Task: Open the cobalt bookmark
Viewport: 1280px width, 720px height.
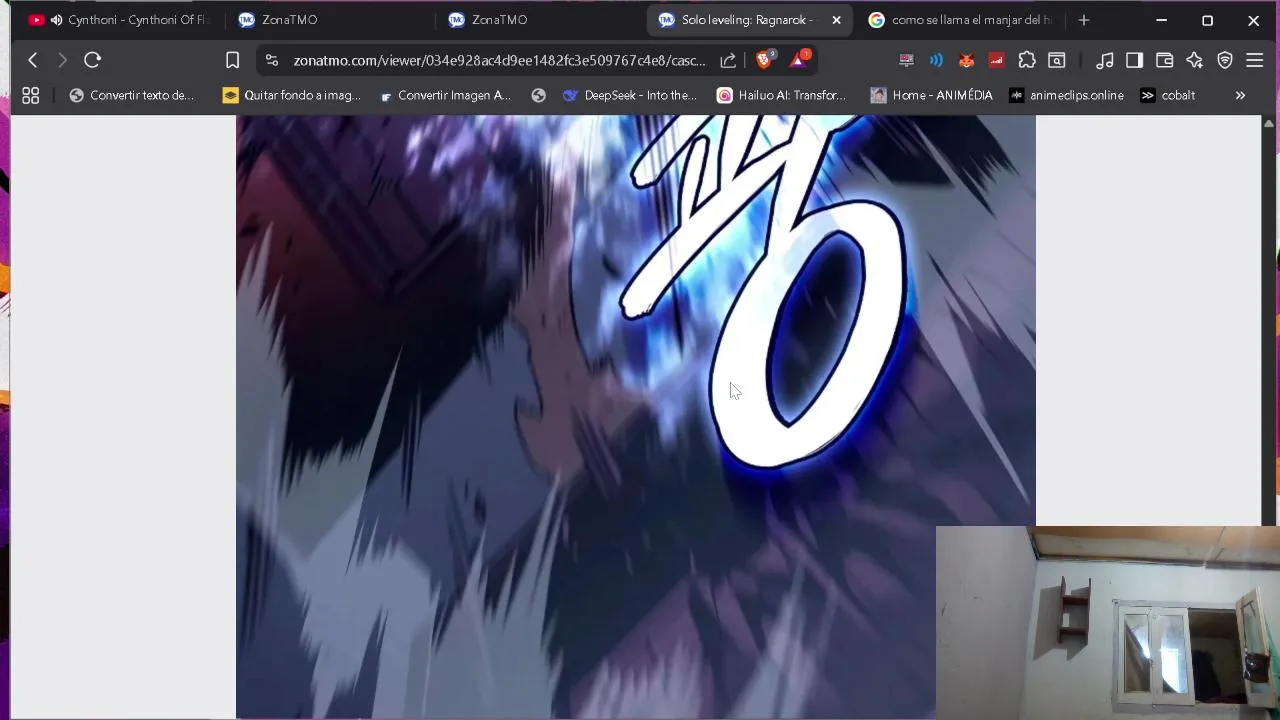Action: [1168, 95]
